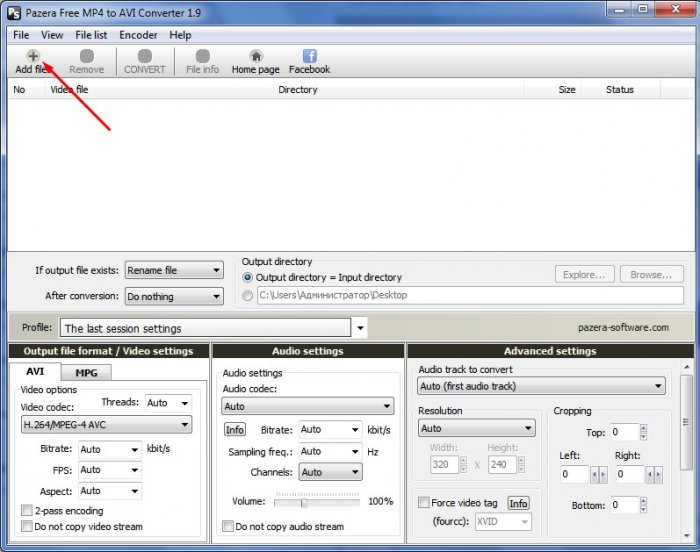Open the Encoder menu
This screenshot has height=552, width=700.
pyautogui.click(x=138, y=35)
